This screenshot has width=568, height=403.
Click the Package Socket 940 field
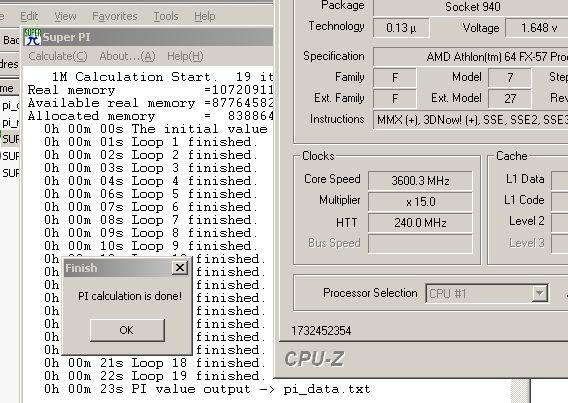click(x=471, y=7)
